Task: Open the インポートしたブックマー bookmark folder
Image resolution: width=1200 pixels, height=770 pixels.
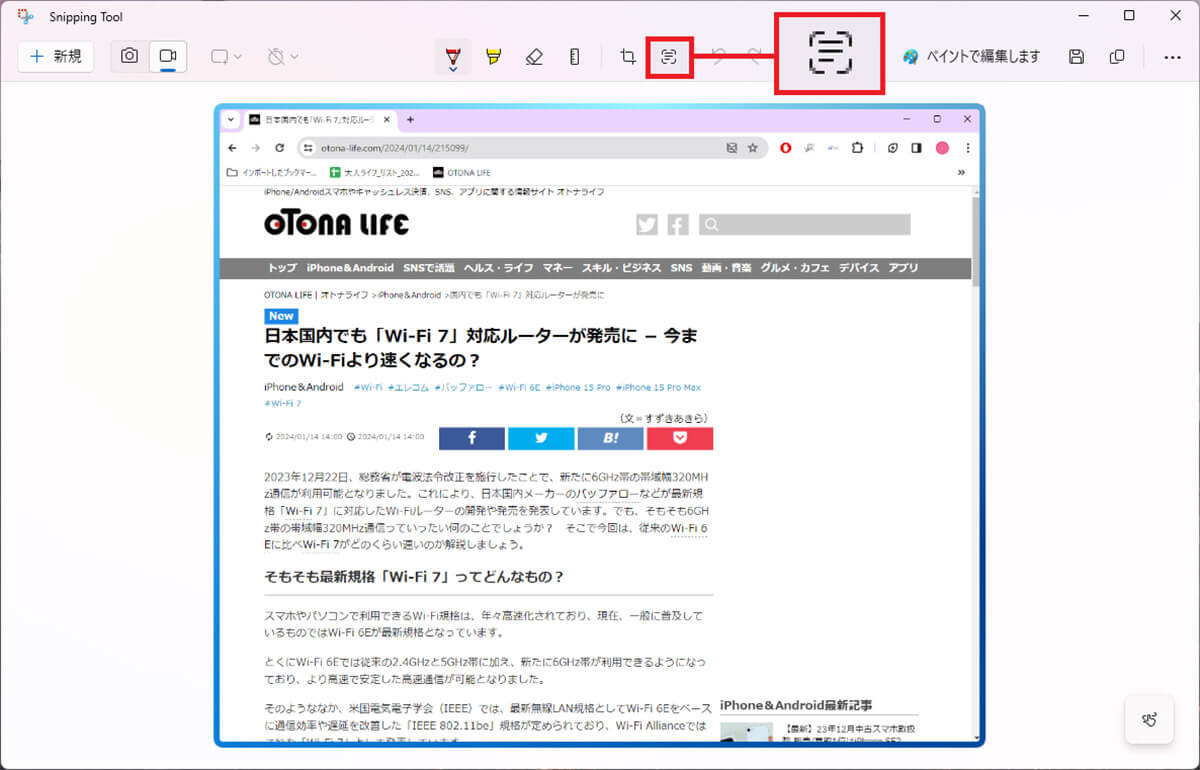Action: point(272,172)
